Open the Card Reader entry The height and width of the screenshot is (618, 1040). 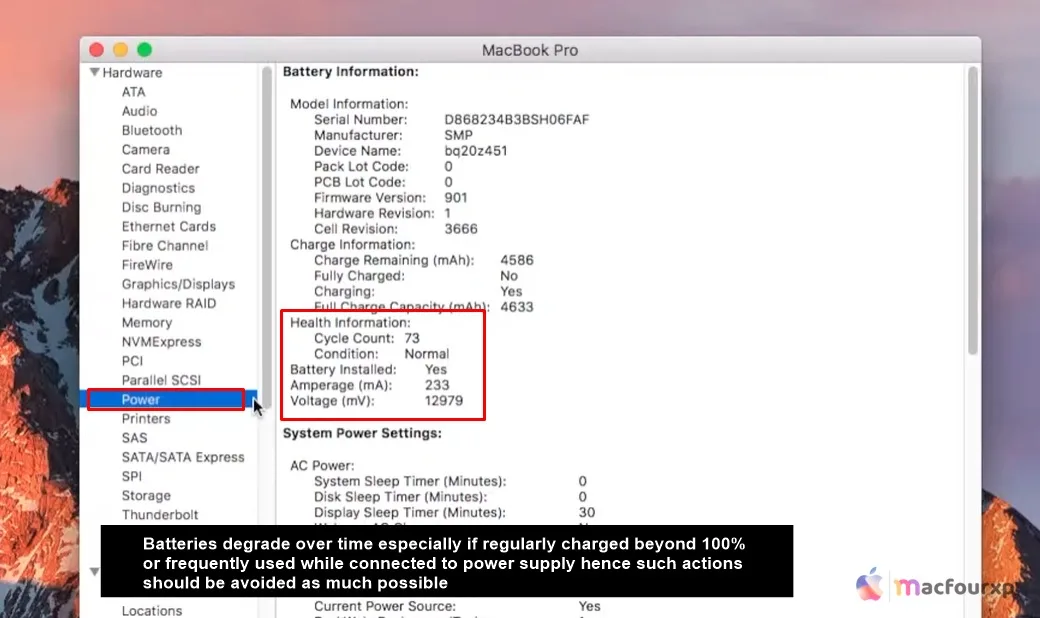point(161,169)
